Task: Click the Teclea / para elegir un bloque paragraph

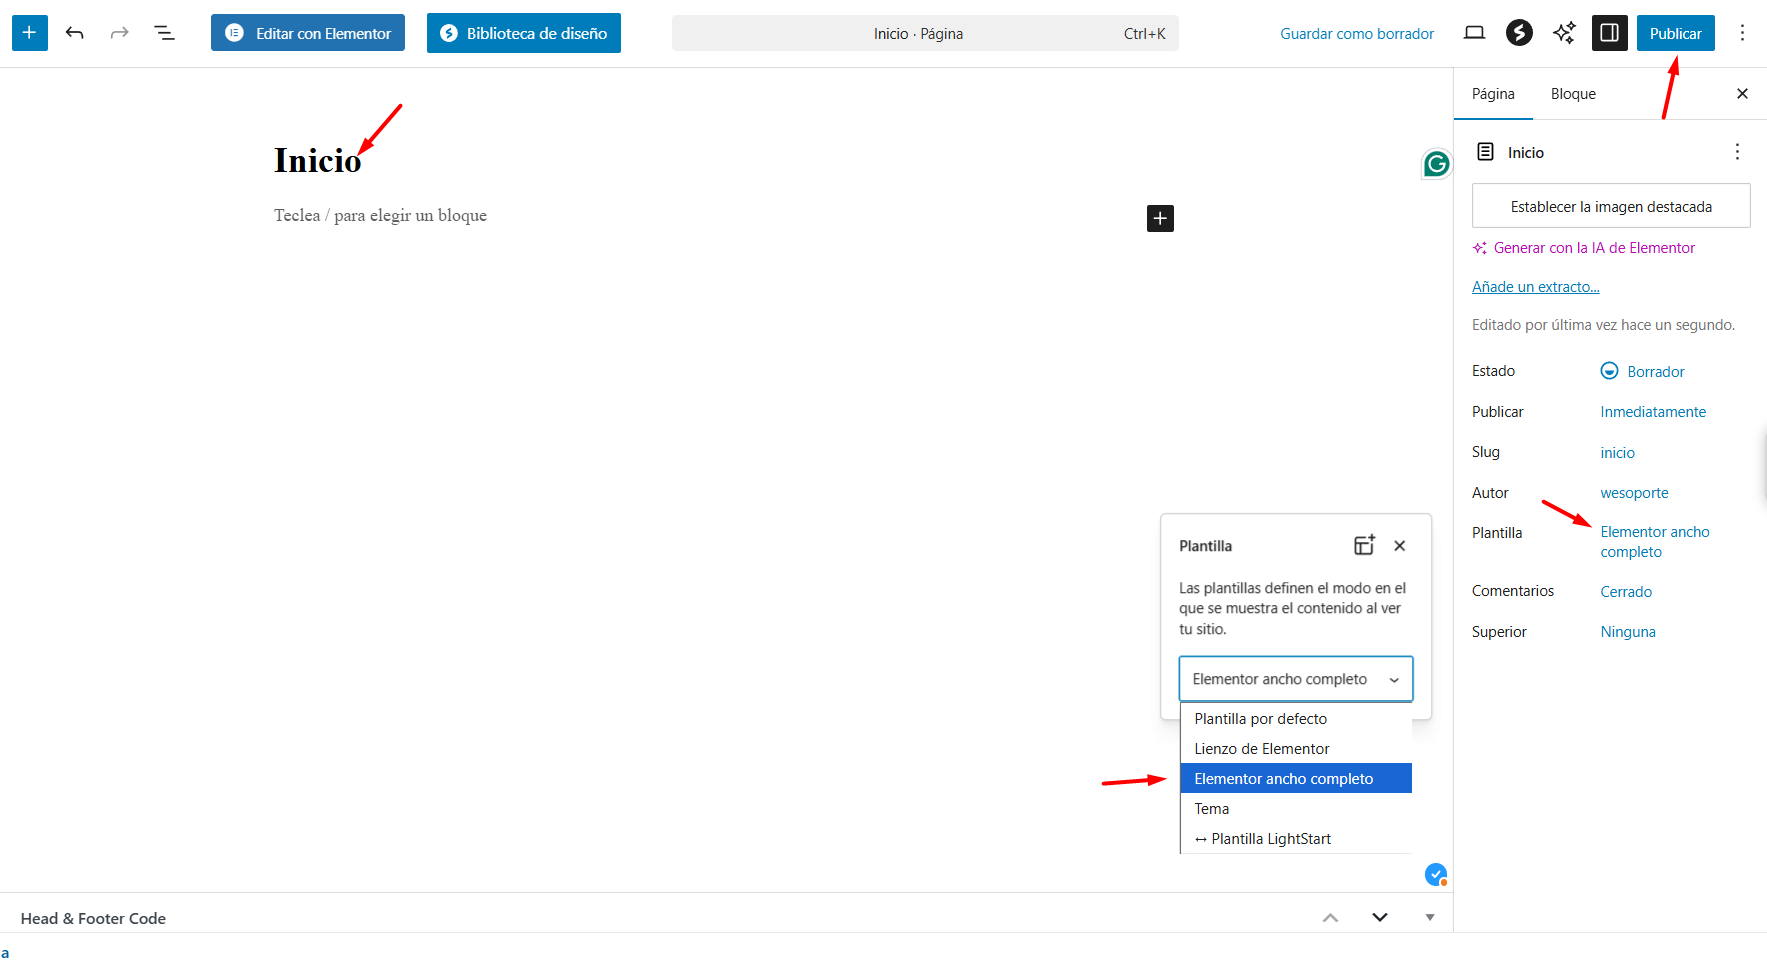Action: [x=380, y=215]
